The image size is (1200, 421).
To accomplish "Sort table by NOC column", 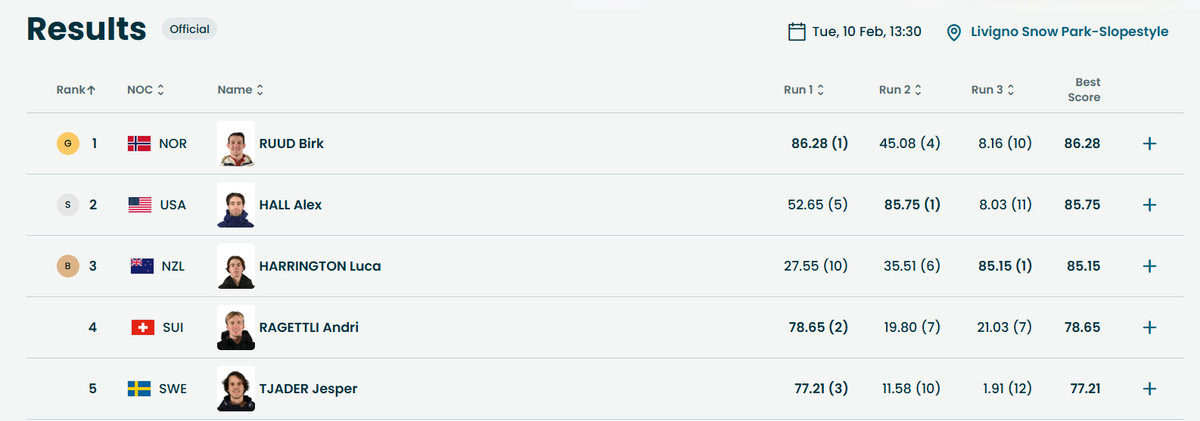I will coord(145,90).
